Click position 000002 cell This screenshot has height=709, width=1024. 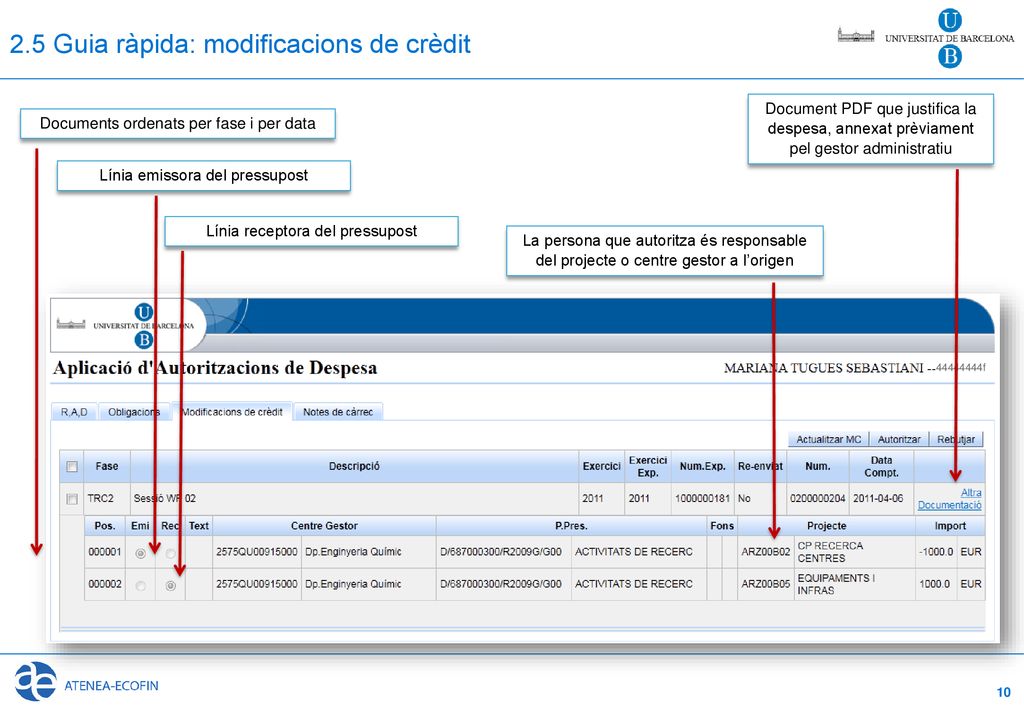[x=104, y=584]
